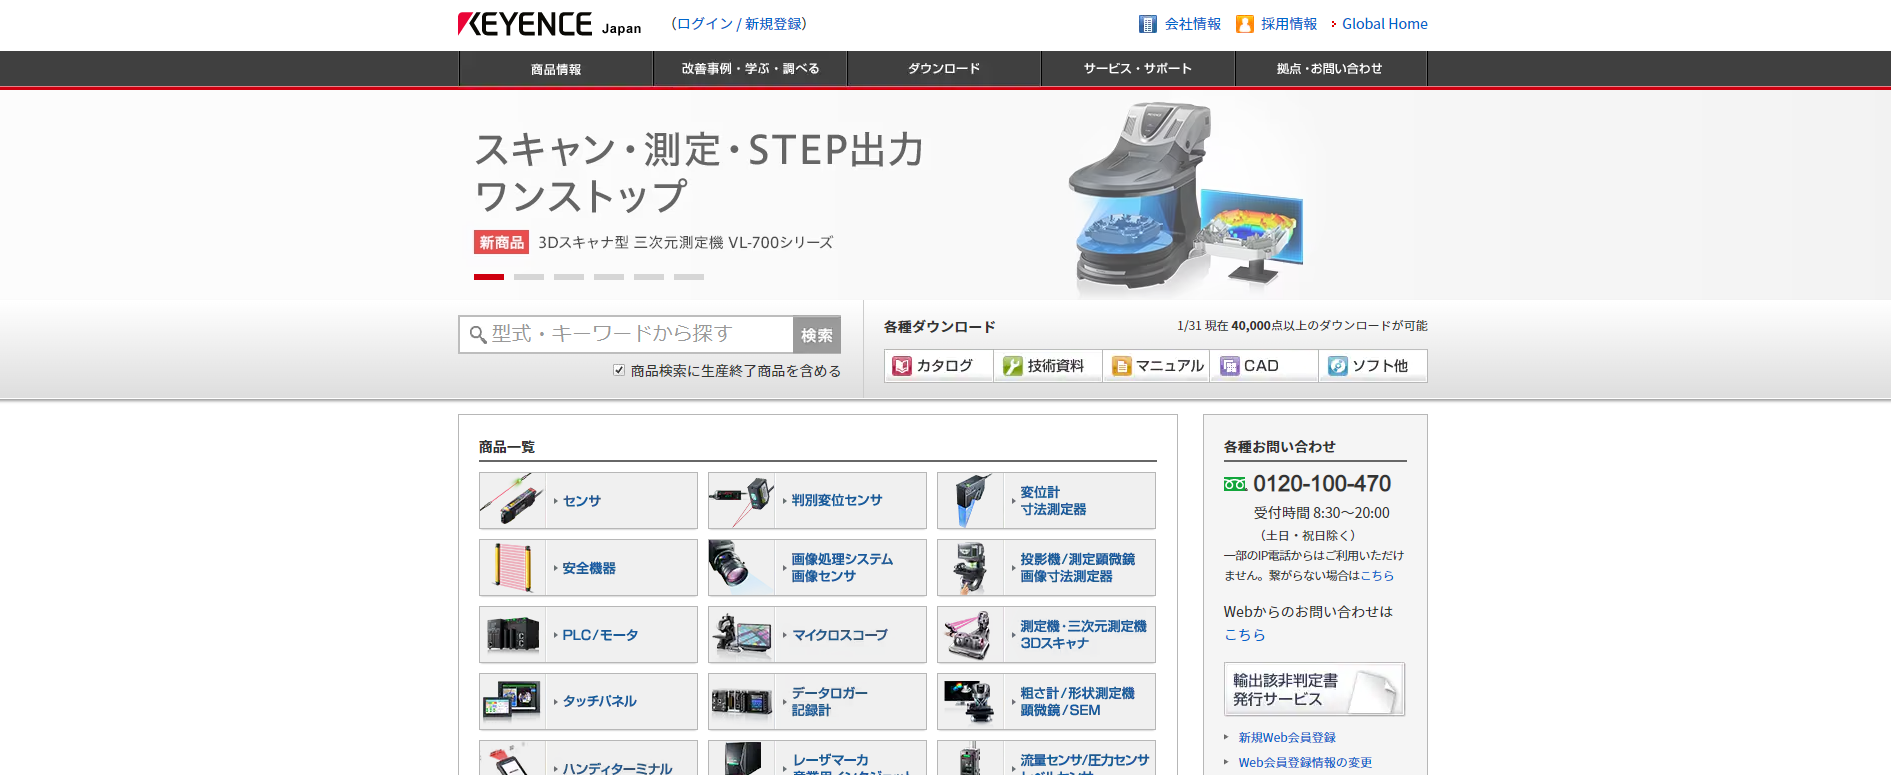1891x775 pixels.
Task: Click the 安全機器 category link
Action: coord(589,568)
